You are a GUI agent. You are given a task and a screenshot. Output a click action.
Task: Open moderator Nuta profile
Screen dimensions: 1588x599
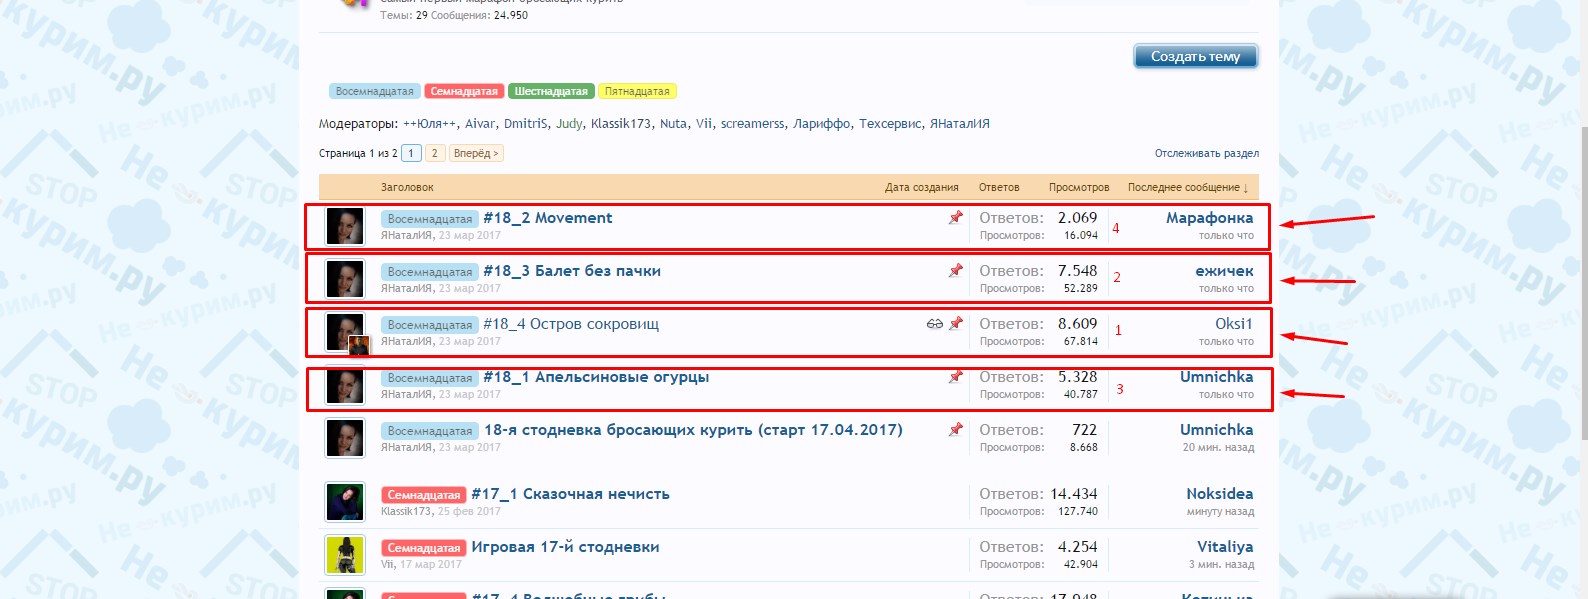click(673, 124)
